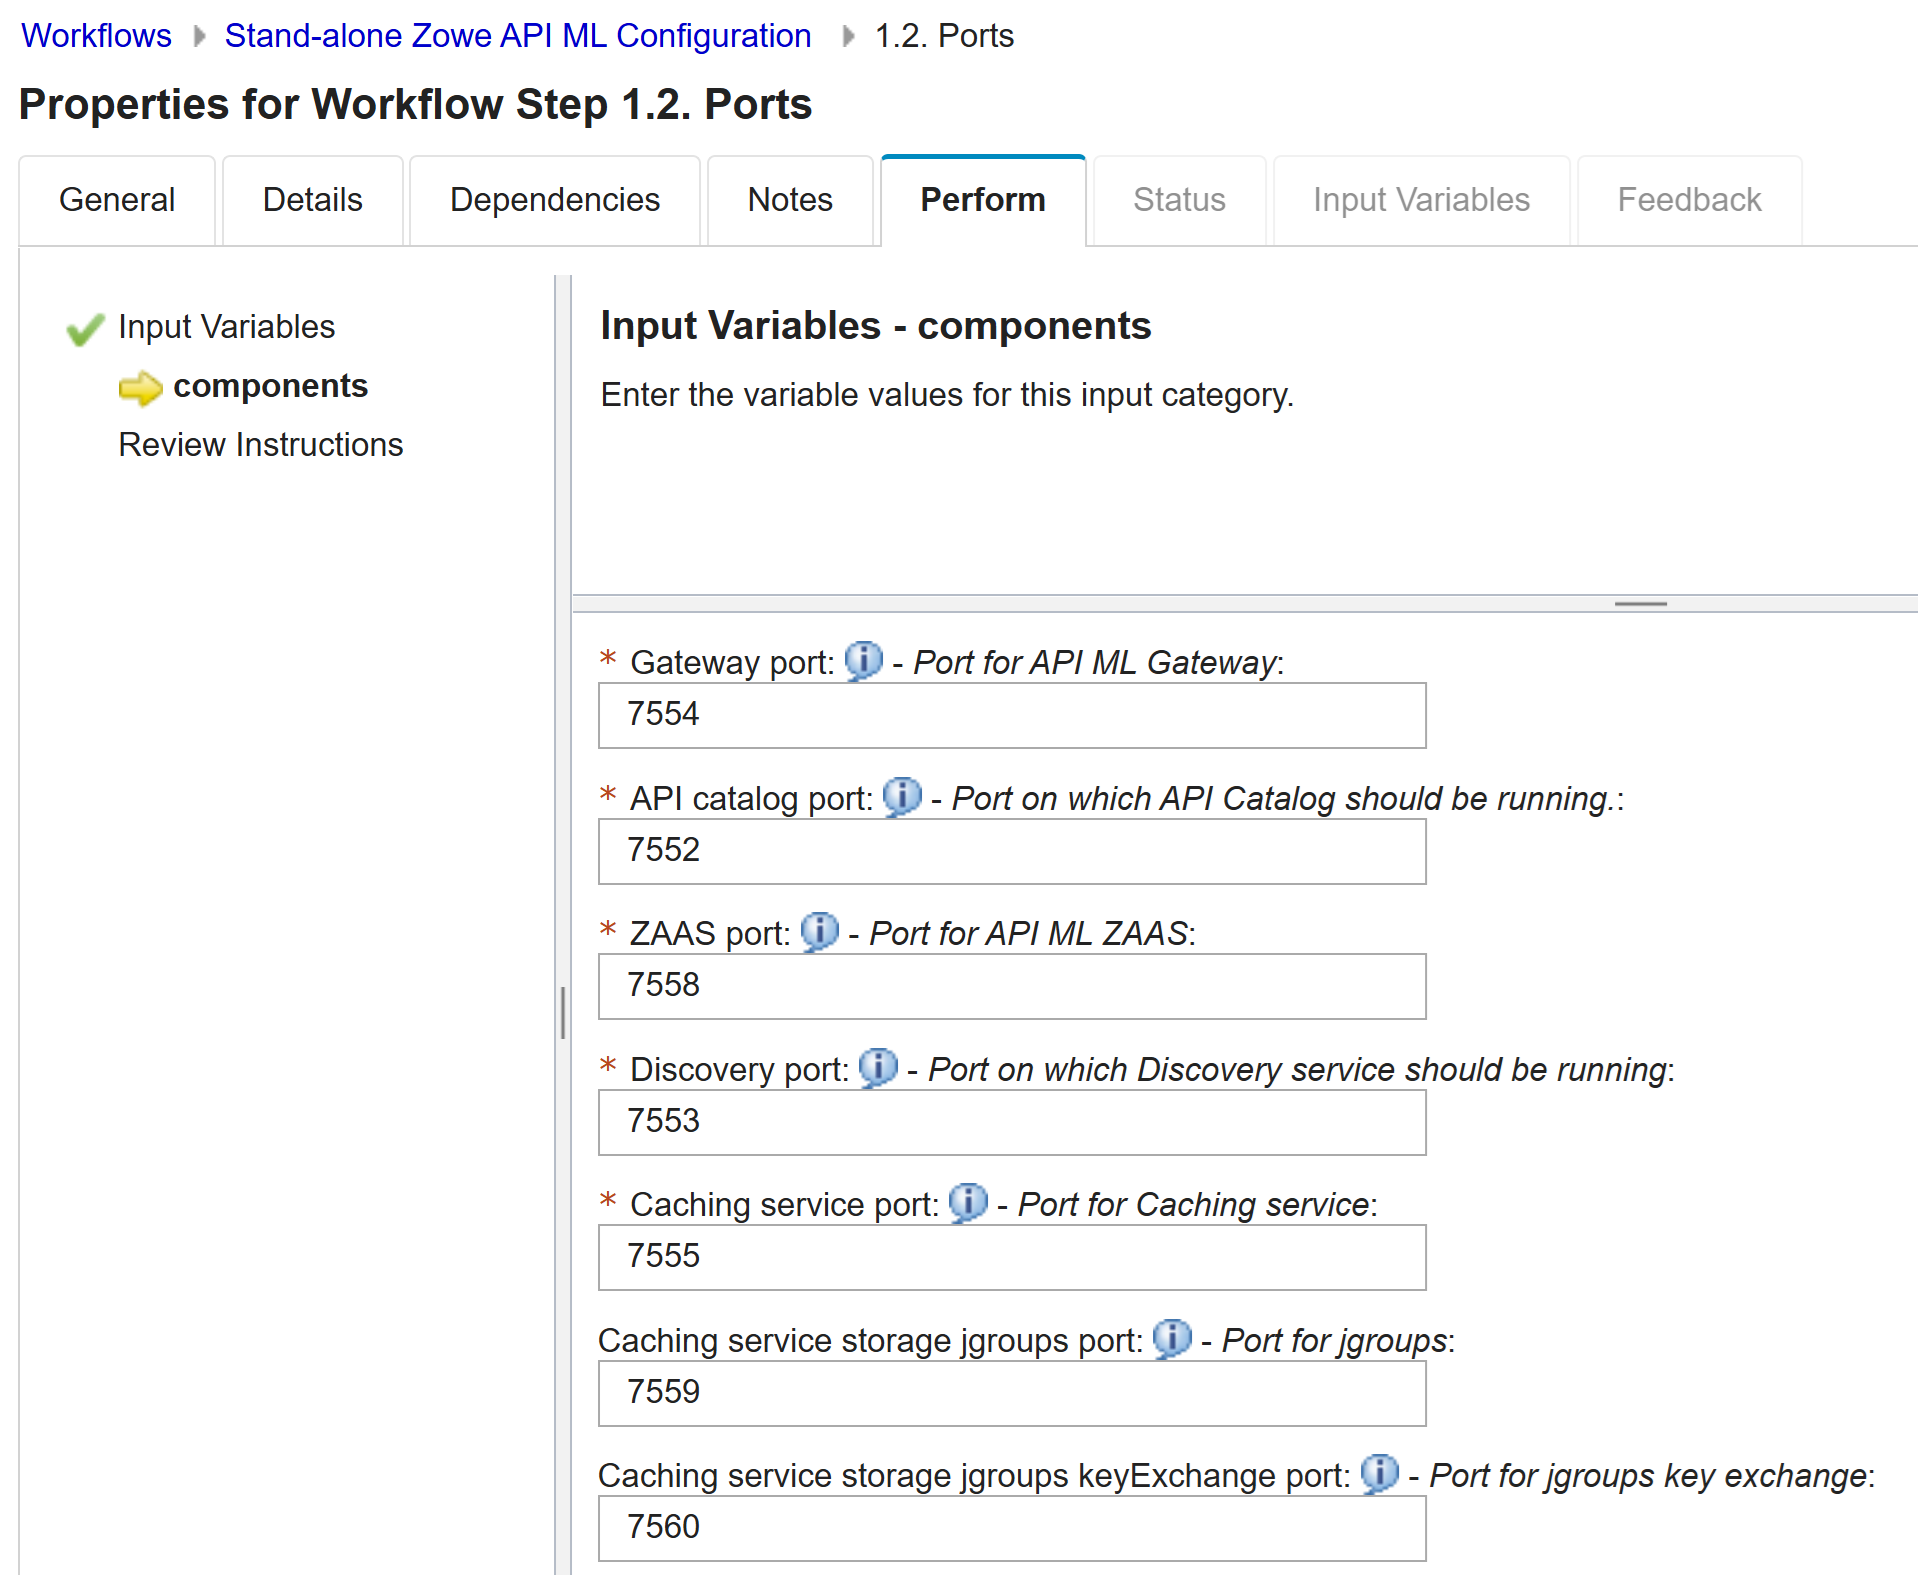This screenshot has width=1918, height=1575.
Task: Open the General tab
Action: pyautogui.click(x=117, y=200)
